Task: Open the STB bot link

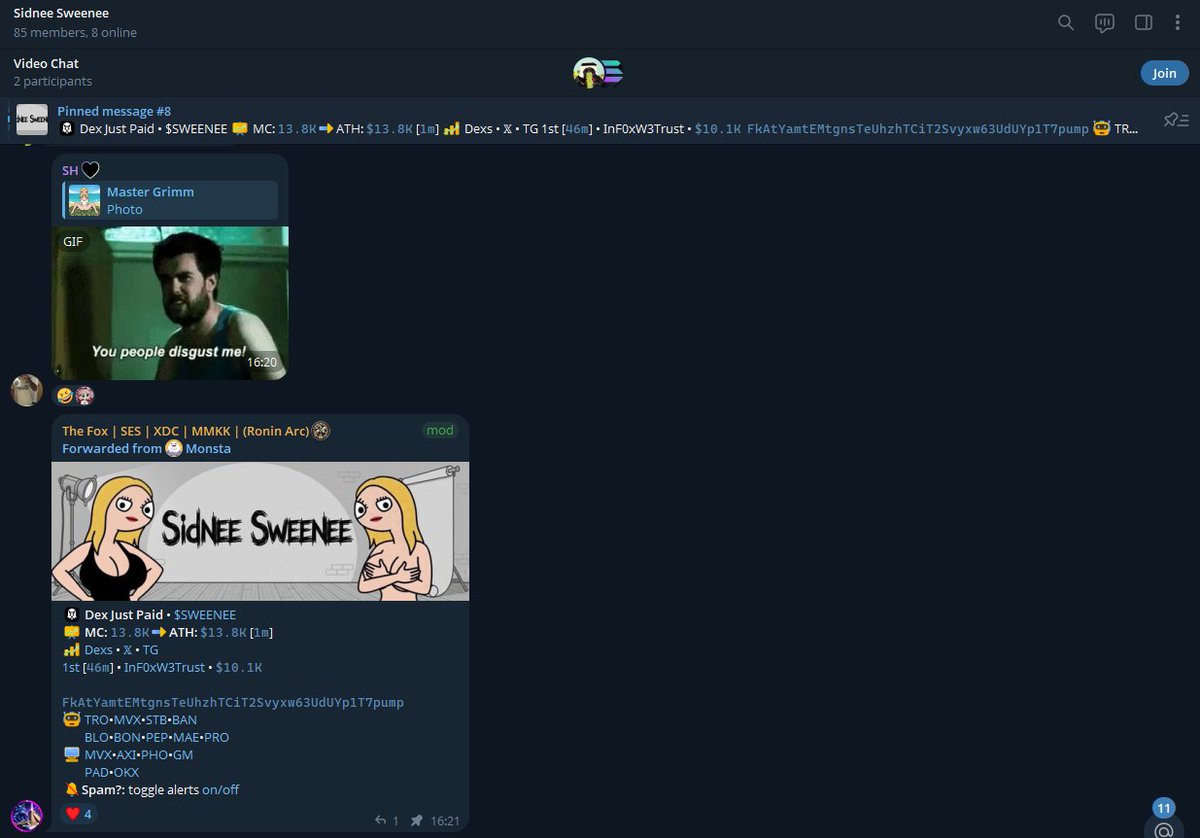Action: click(x=158, y=720)
